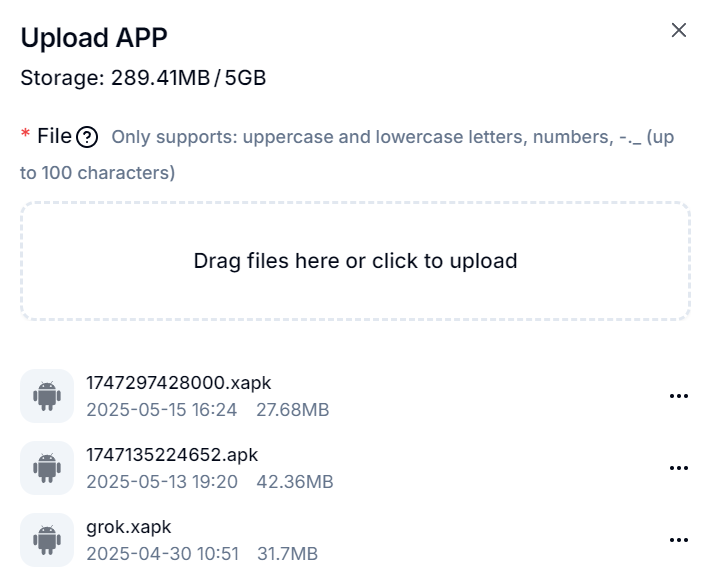This screenshot has height=578, width=715.
Task: Click the Storage 289.41MB / 5GB text
Action: 143,77
